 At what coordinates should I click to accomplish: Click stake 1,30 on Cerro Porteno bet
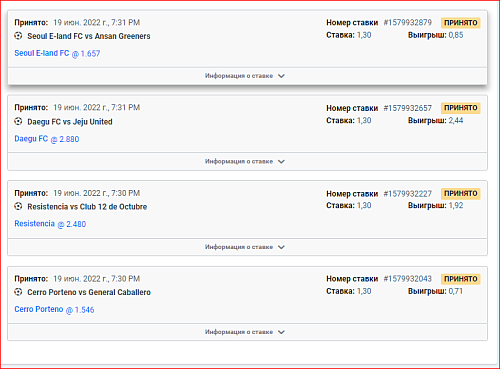coord(364,291)
